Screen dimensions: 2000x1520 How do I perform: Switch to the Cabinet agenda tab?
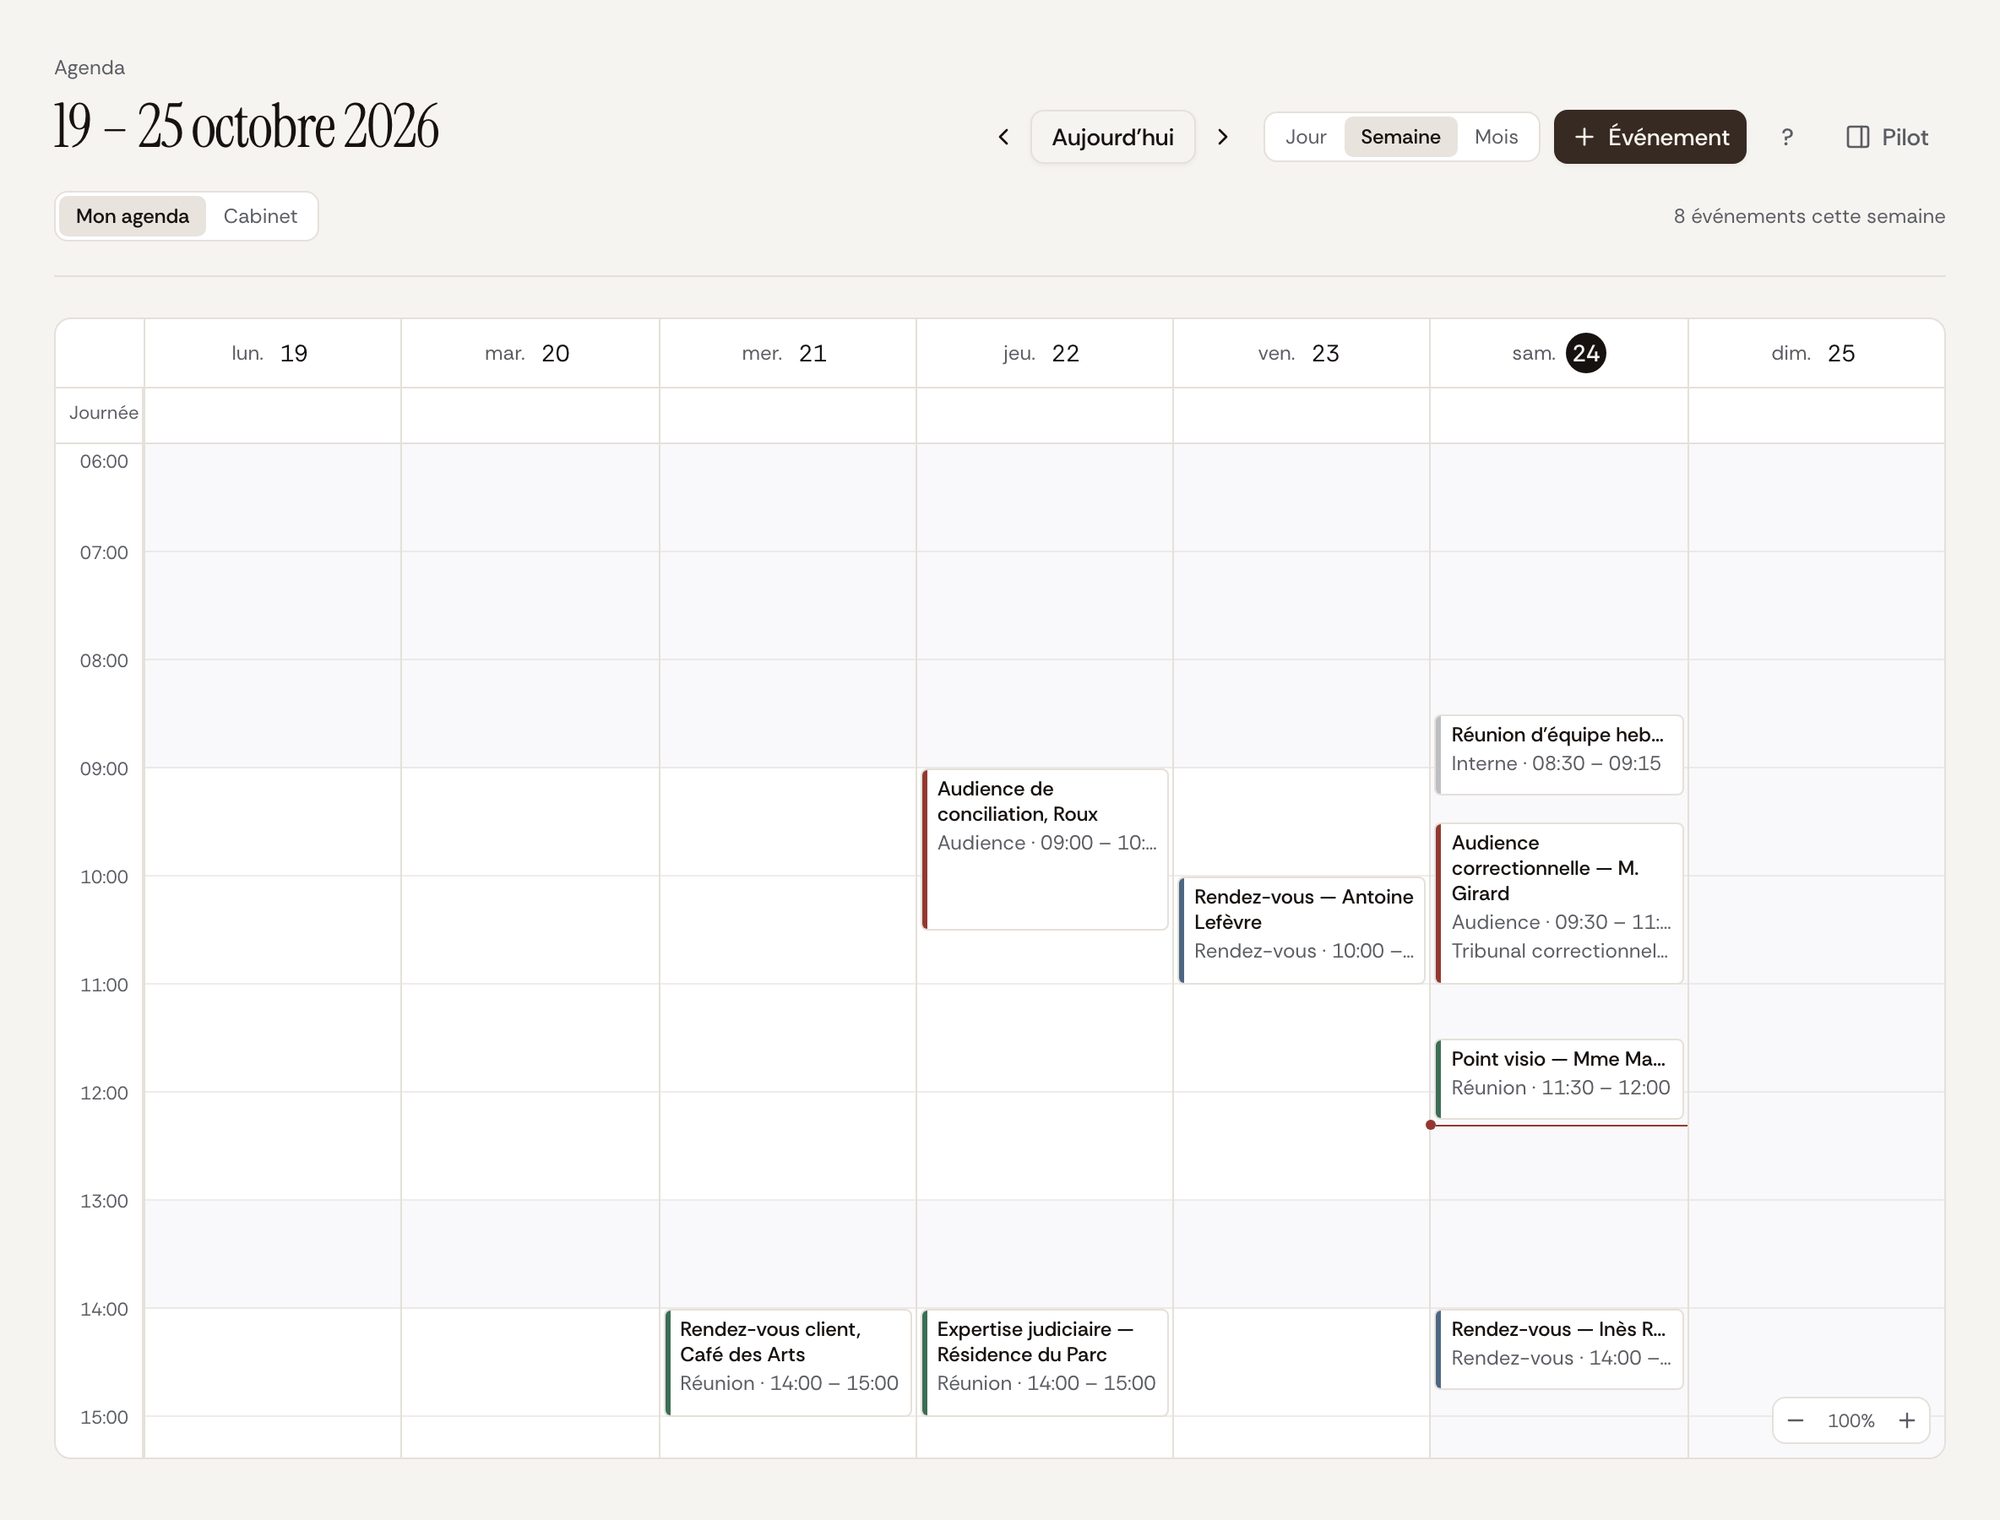pos(260,216)
